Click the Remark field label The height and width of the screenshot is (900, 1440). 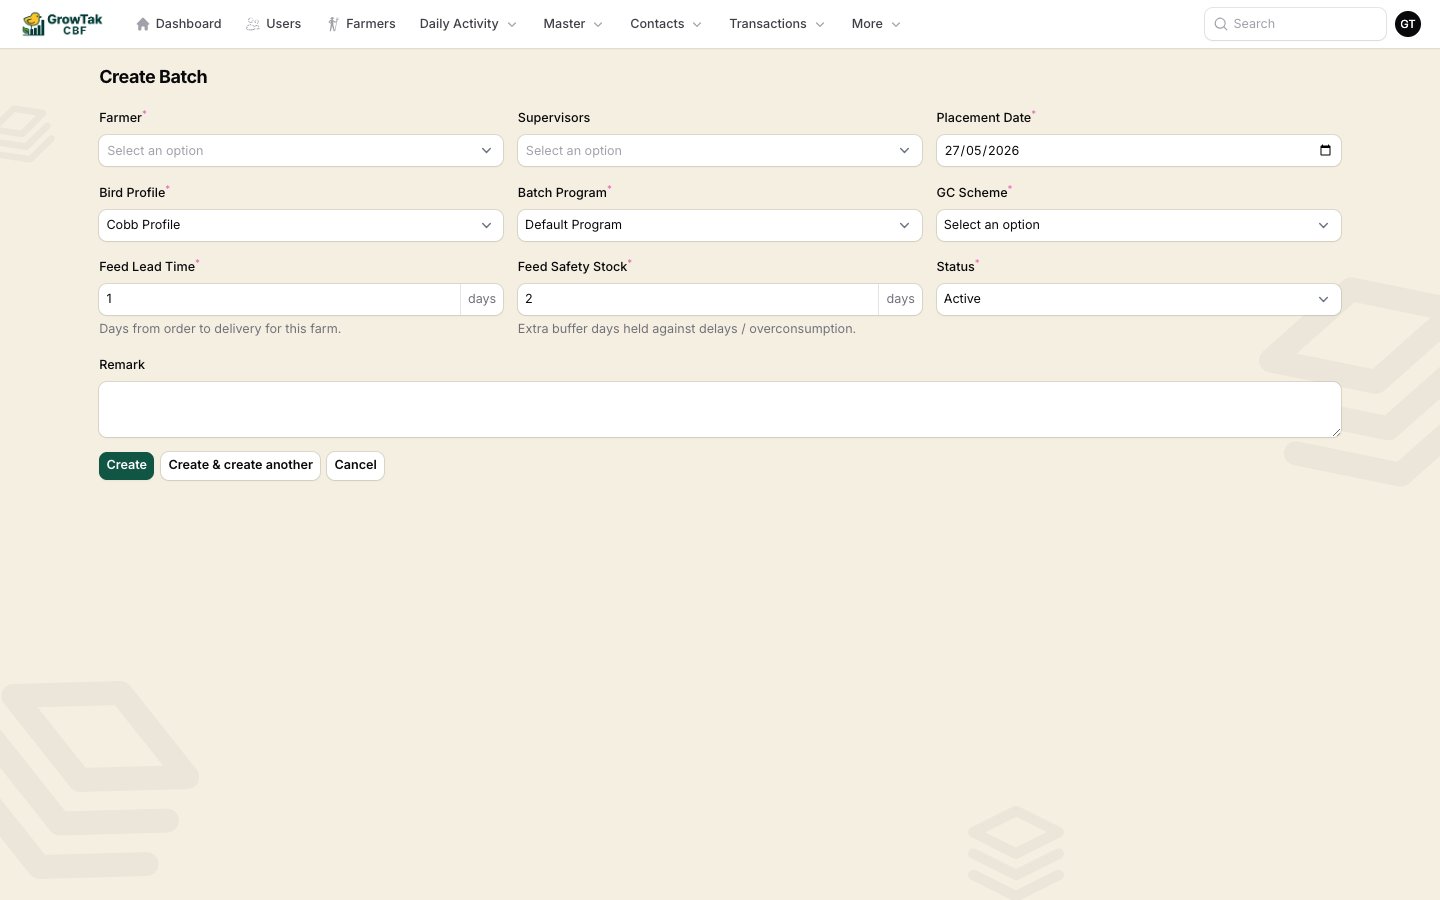coord(122,365)
